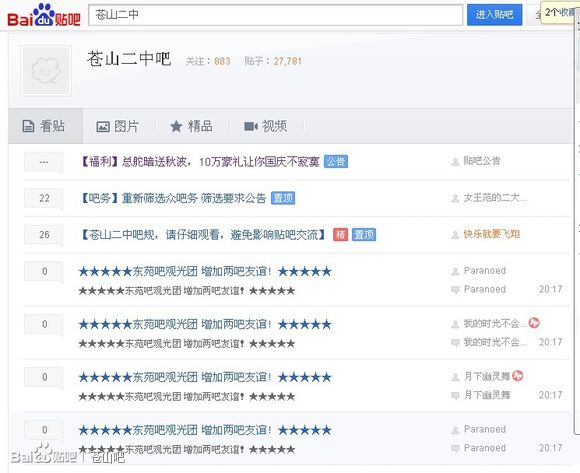The height and width of the screenshot is (473, 580).
Task: Click the 图片 picture icon
Action: click(102, 126)
